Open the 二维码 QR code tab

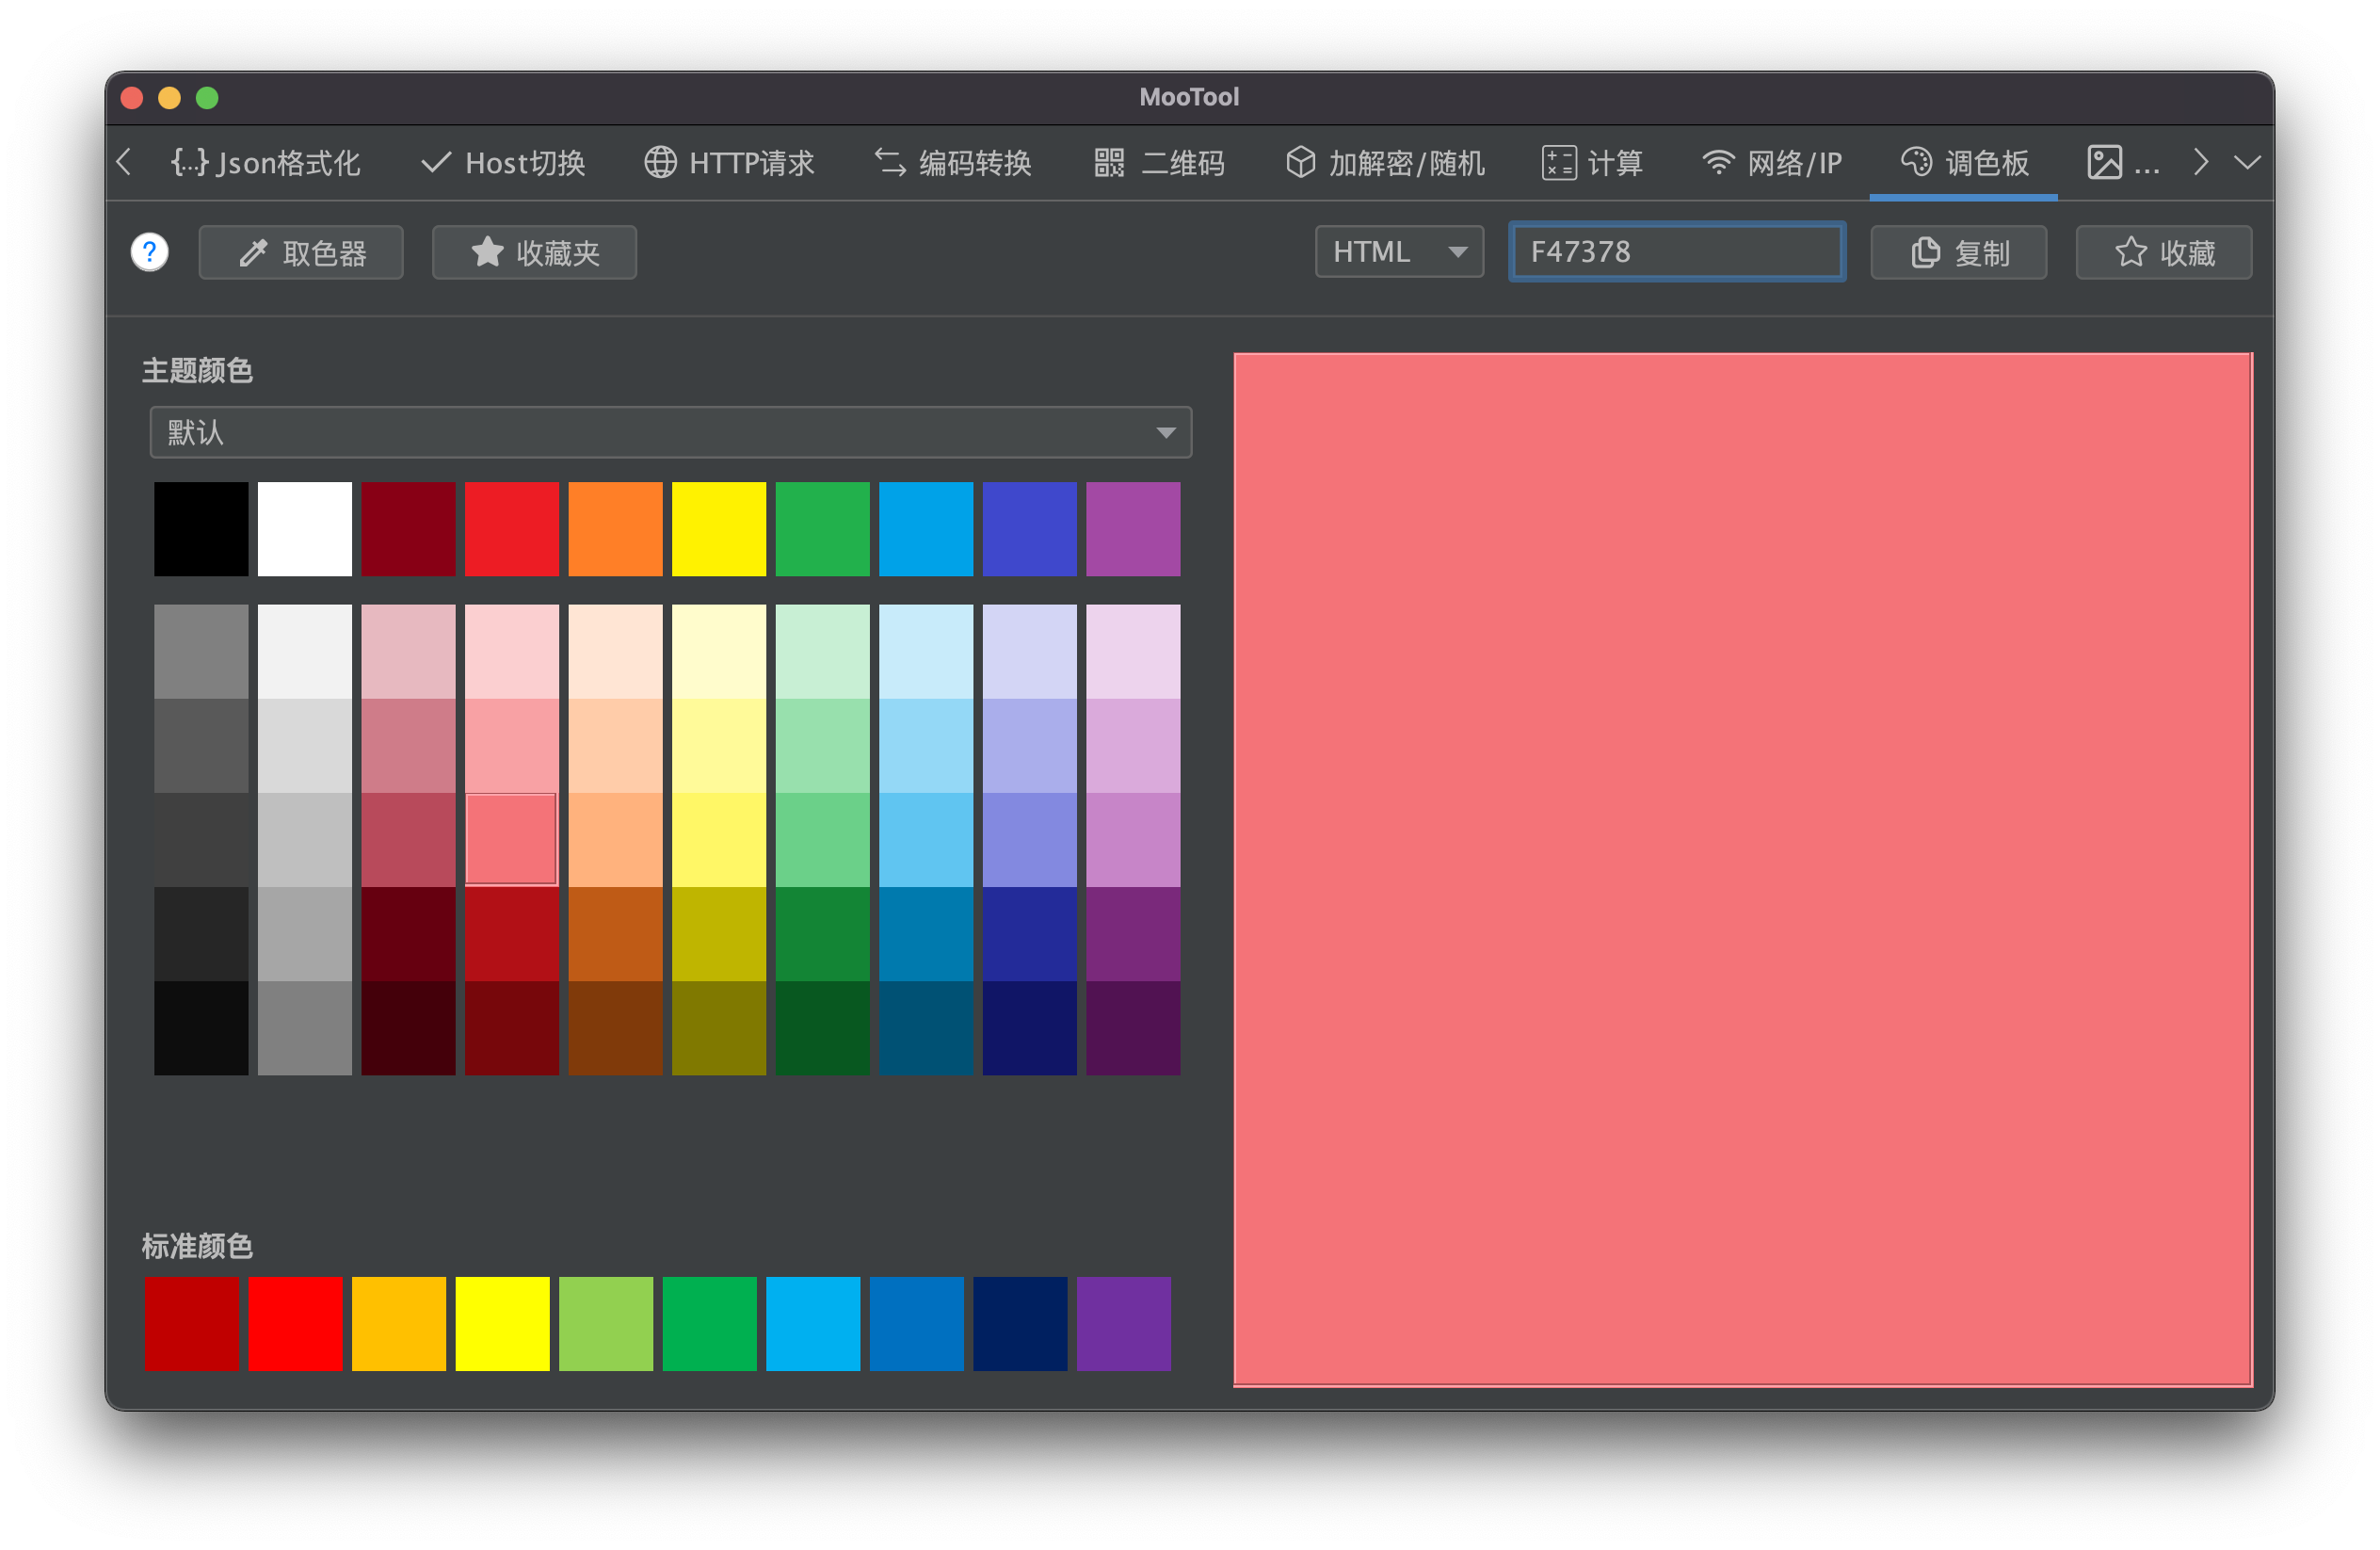click(1159, 162)
